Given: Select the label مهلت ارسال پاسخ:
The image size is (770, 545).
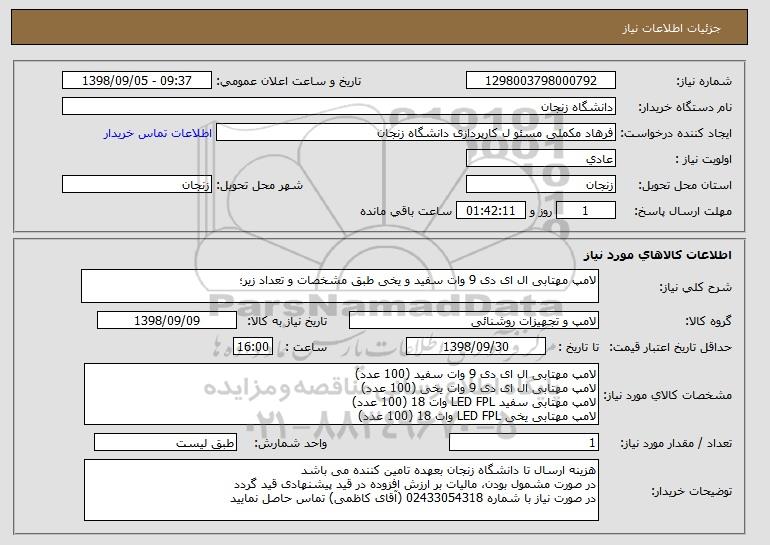Looking at the screenshot, I should 683,211.
